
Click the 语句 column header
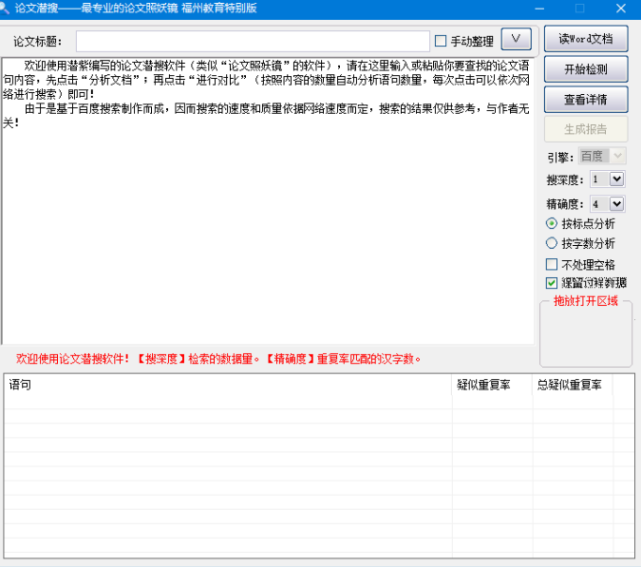(228, 385)
